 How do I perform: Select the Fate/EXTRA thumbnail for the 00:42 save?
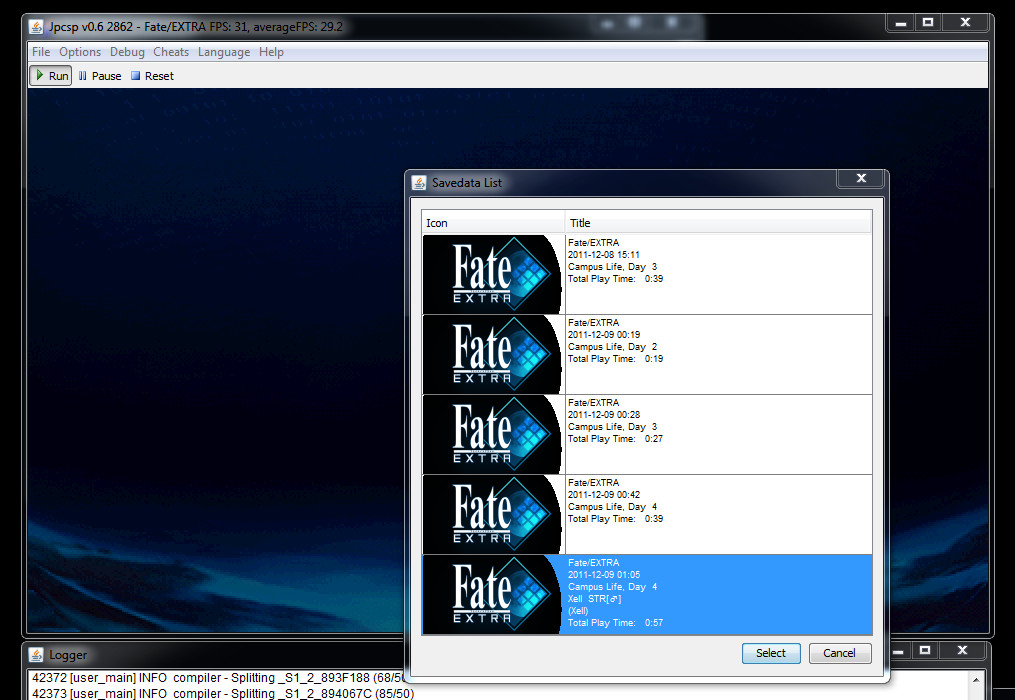pos(493,515)
